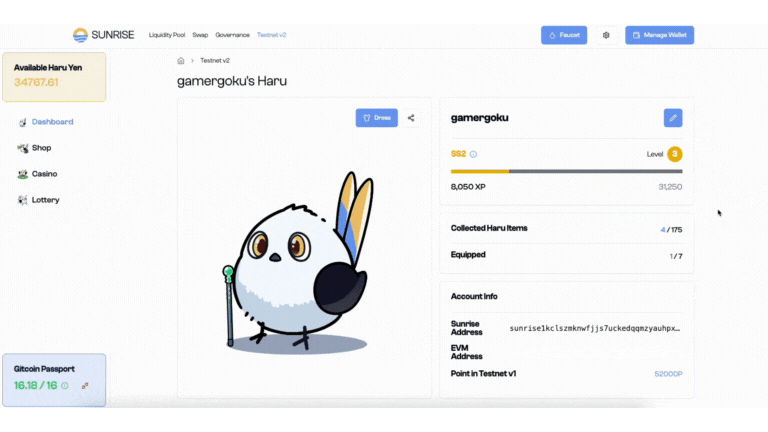This screenshot has height=432, width=768.
Task: Click the Sunrise logo
Action: (x=103, y=35)
